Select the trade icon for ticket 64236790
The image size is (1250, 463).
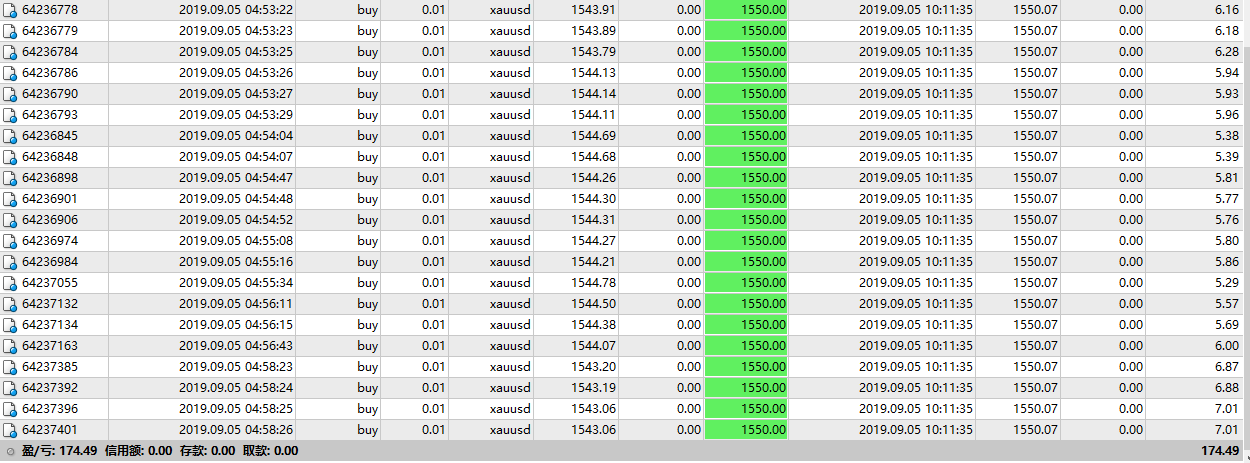[x=10, y=94]
